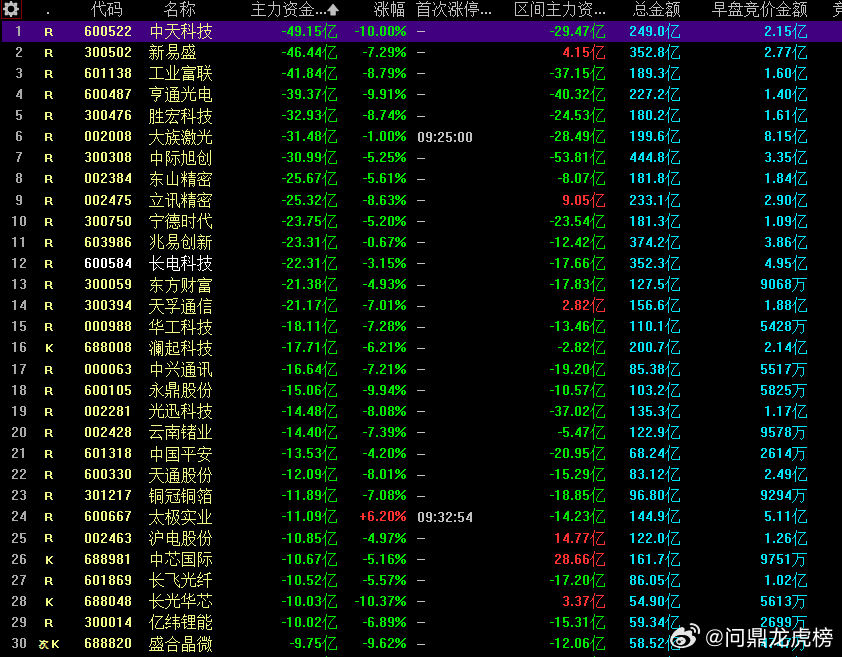Screen dimensions: 842x657
Task: Select 天通股份 stock name
Action: [x=180, y=475]
